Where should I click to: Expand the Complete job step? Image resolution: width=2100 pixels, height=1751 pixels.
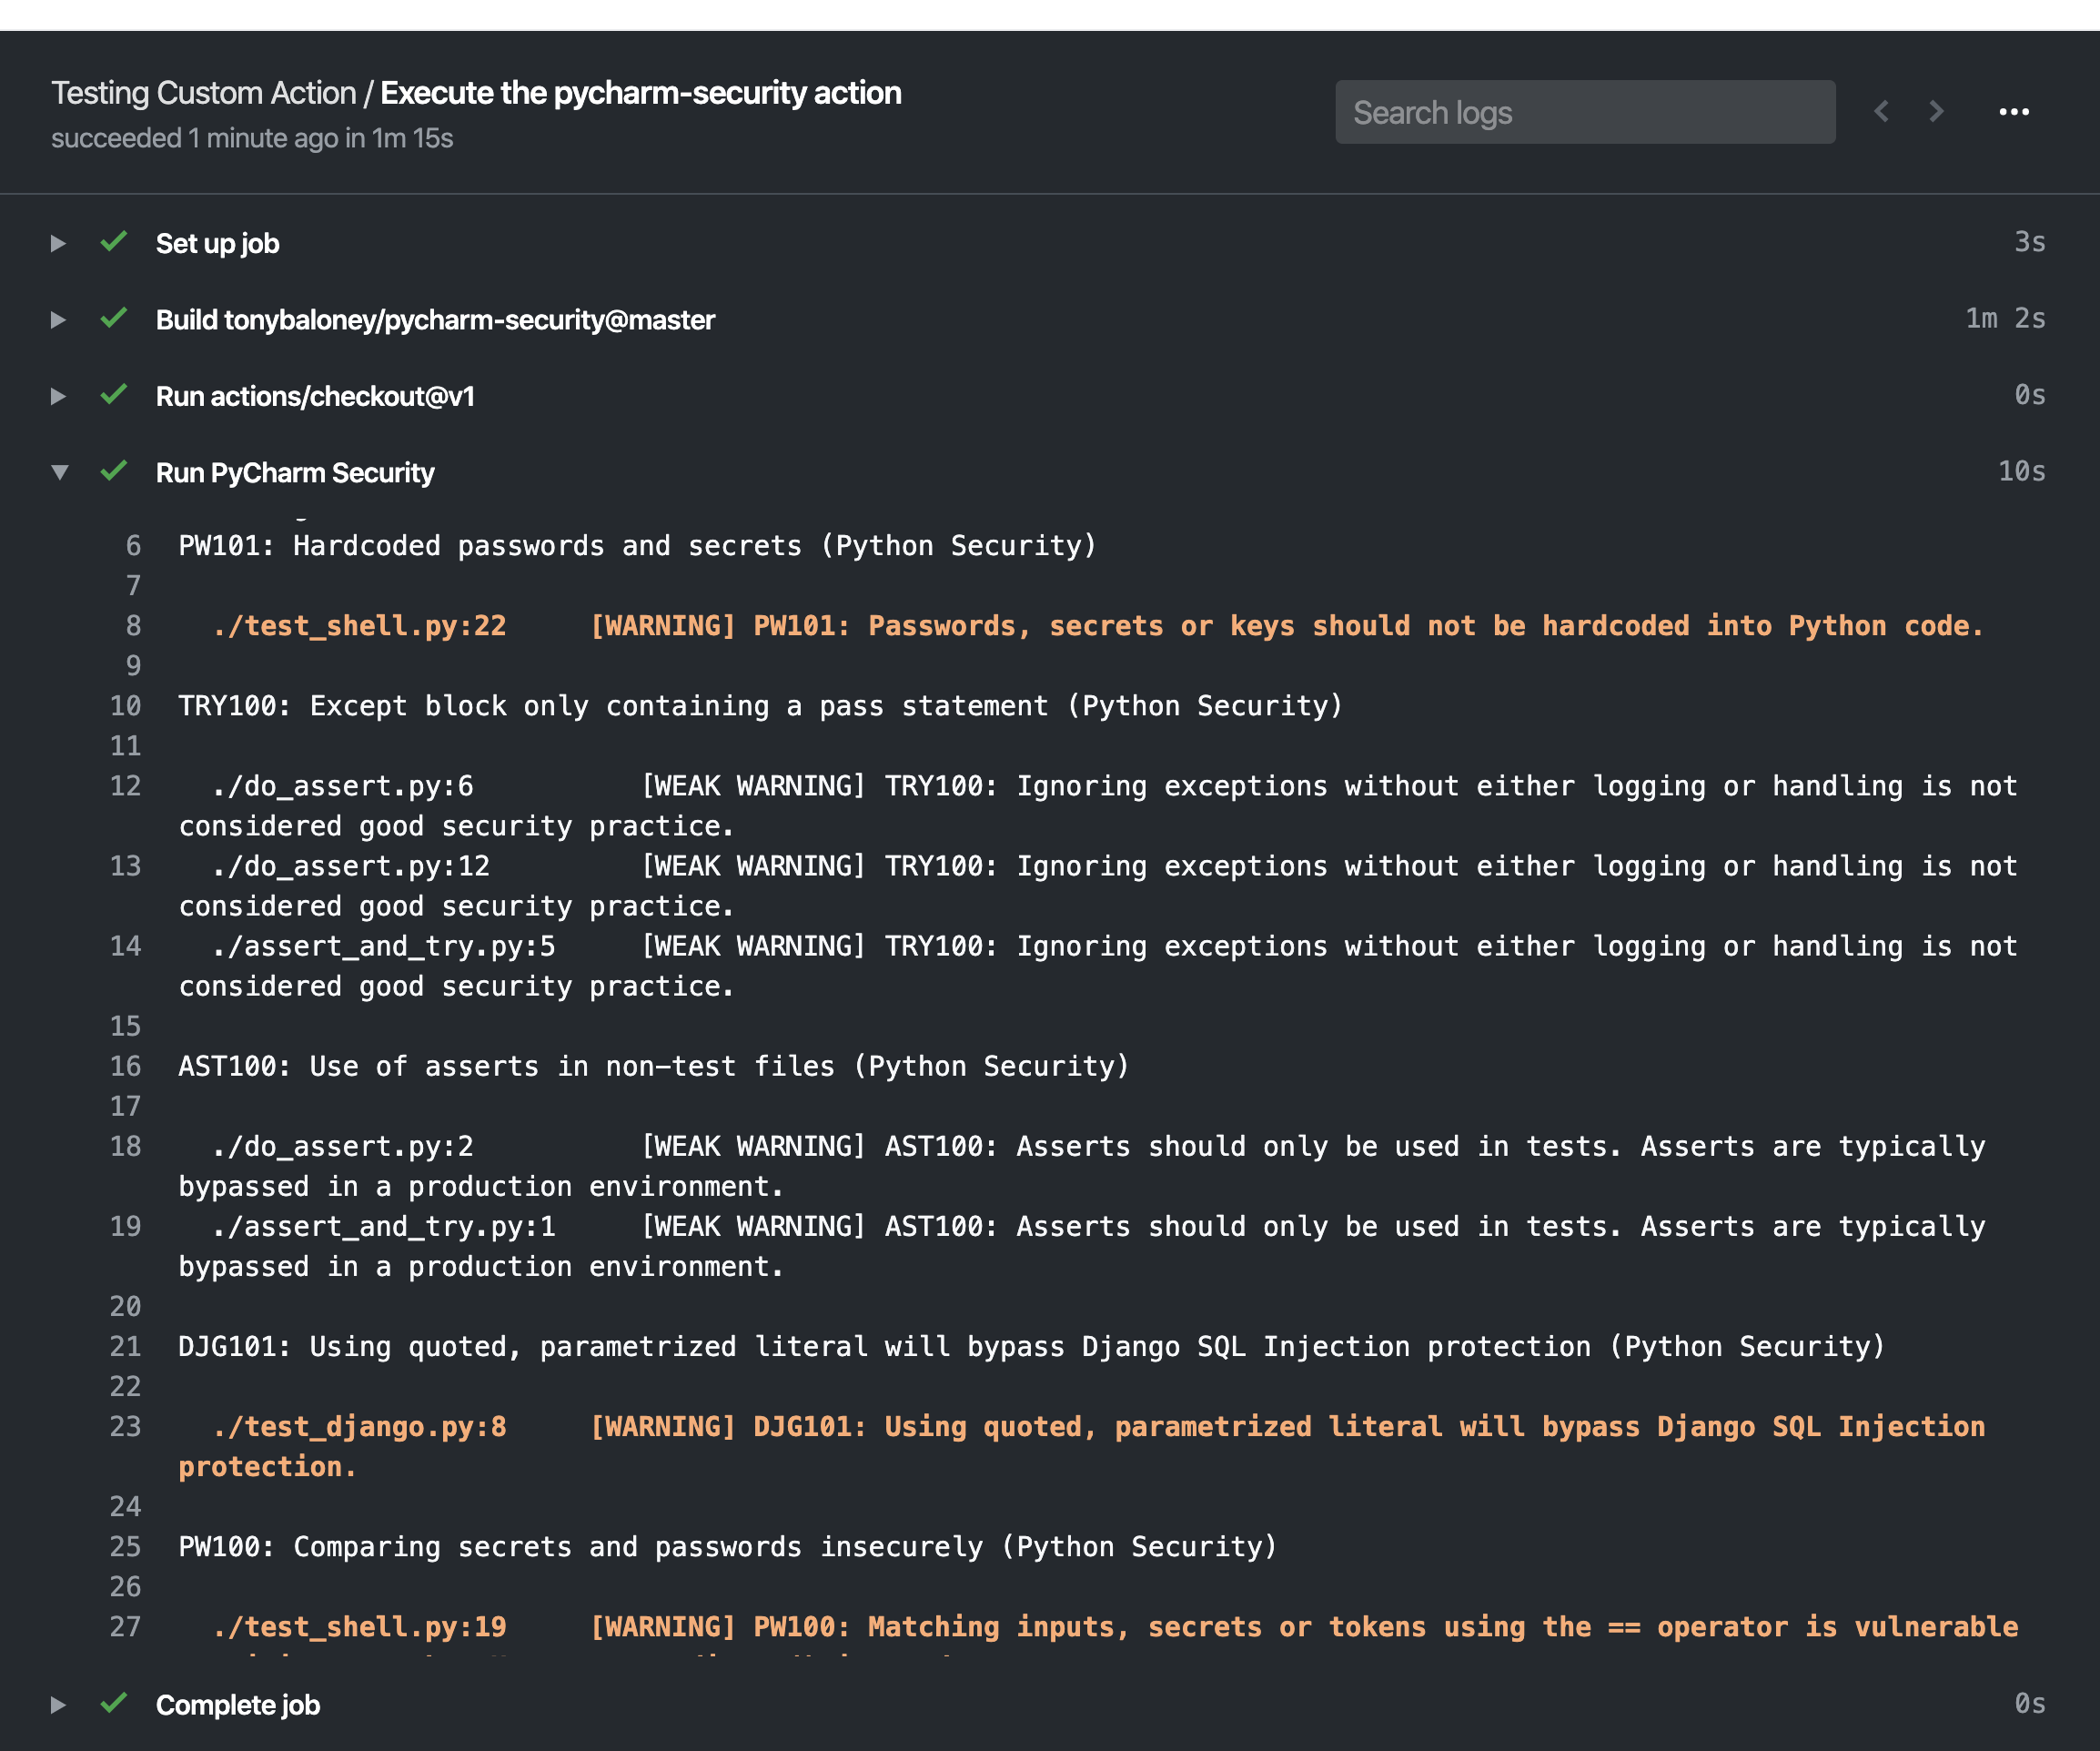tap(58, 1705)
